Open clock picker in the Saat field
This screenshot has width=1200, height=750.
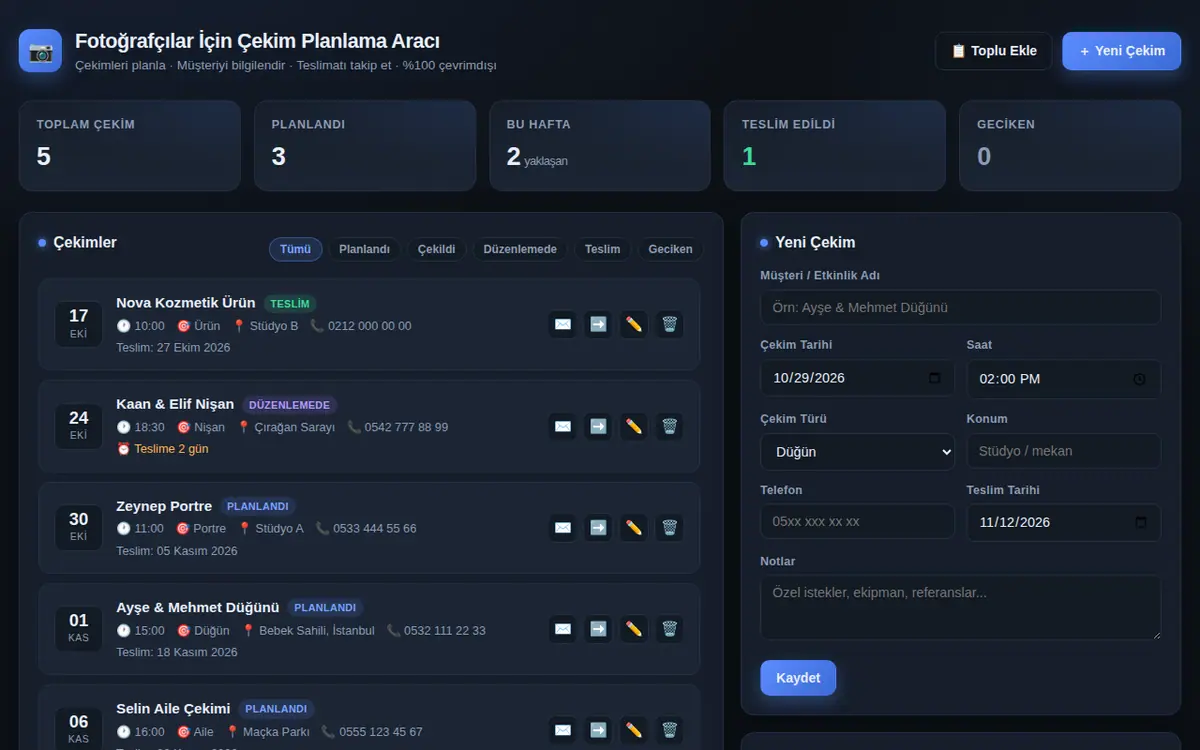click(x=1140, y=379)
